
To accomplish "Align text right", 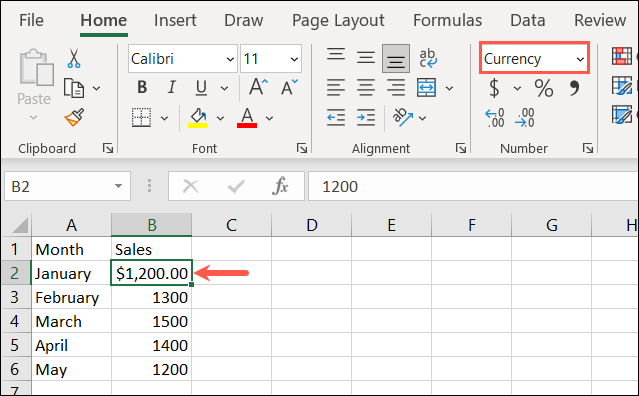I will [x=396, y=88].
